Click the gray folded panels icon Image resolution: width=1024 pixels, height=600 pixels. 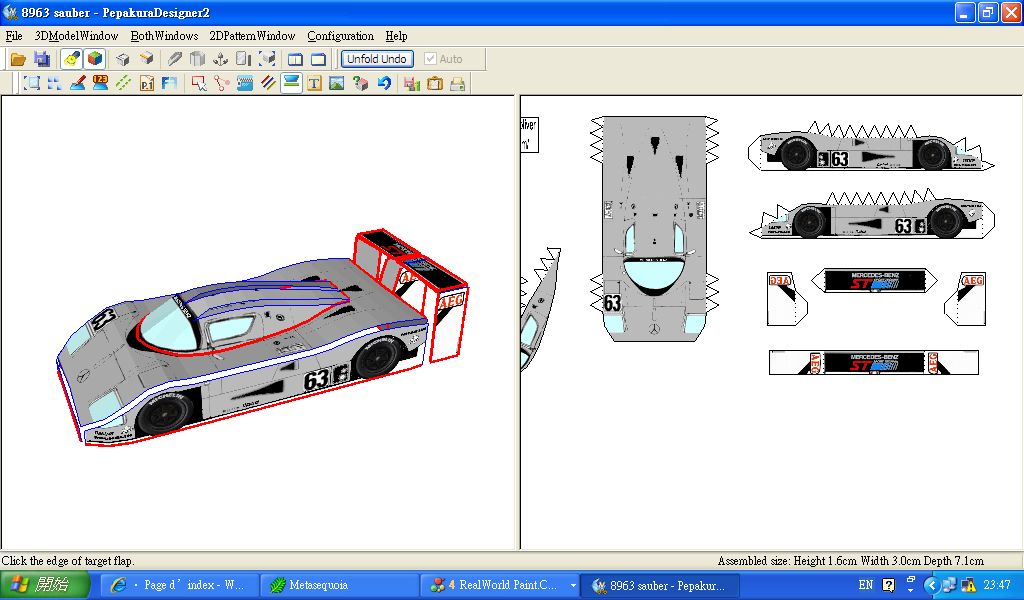197,59
